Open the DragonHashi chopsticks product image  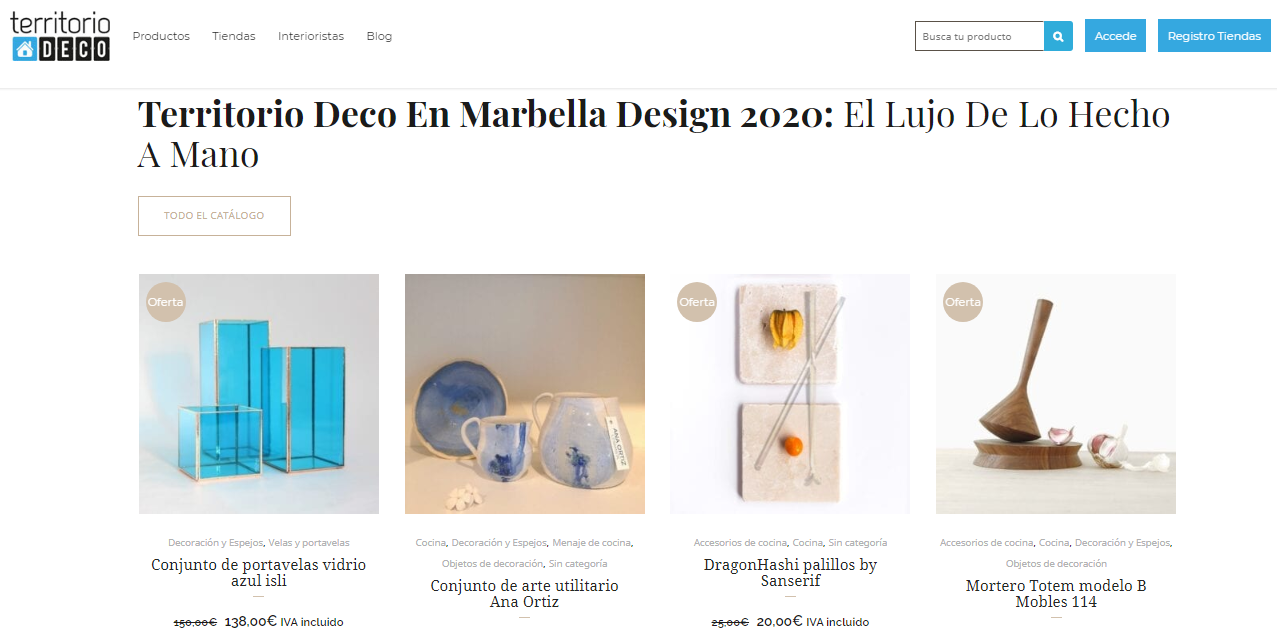[790, 394]
